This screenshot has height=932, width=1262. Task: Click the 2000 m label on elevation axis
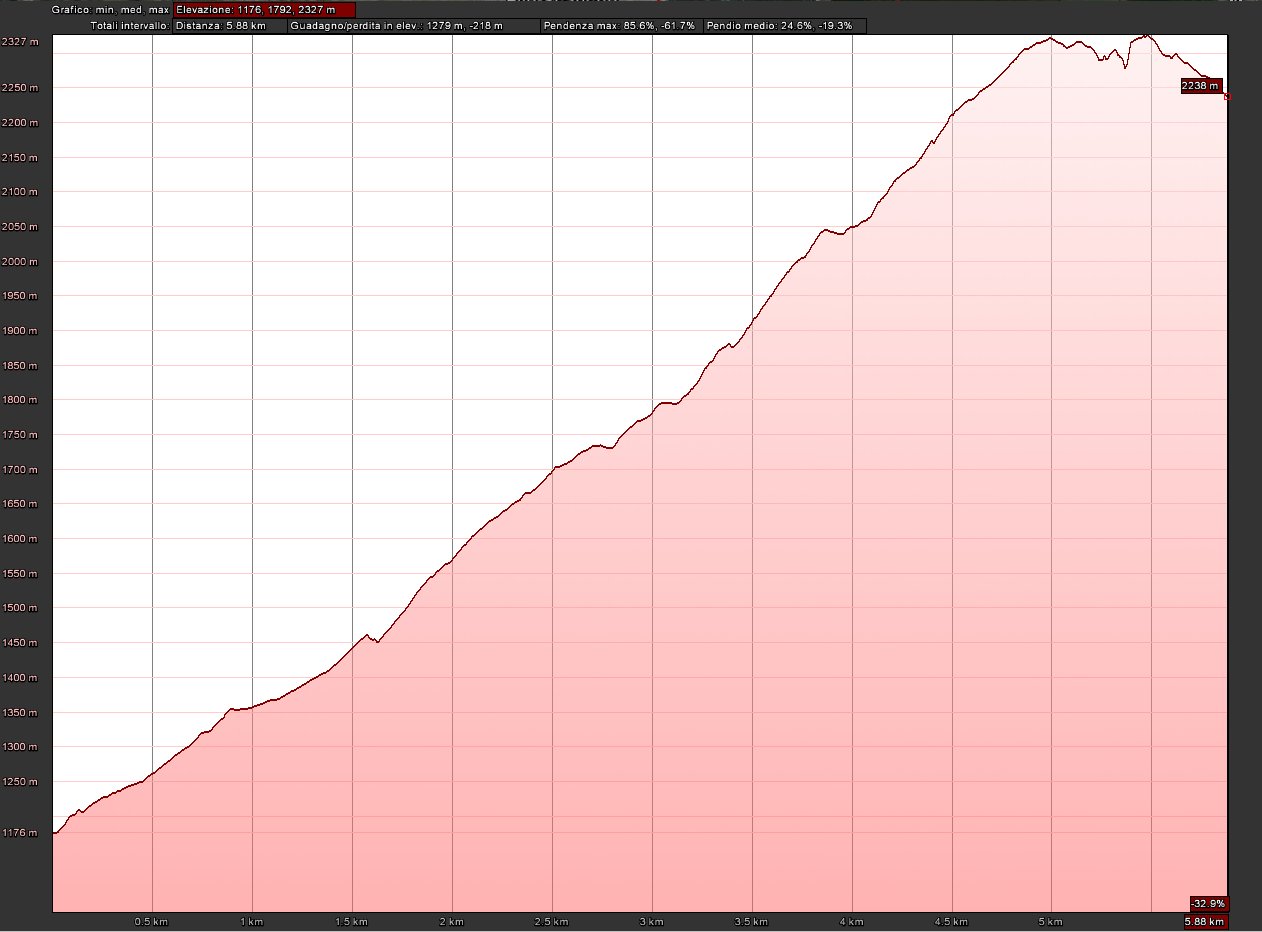[20, 261]
